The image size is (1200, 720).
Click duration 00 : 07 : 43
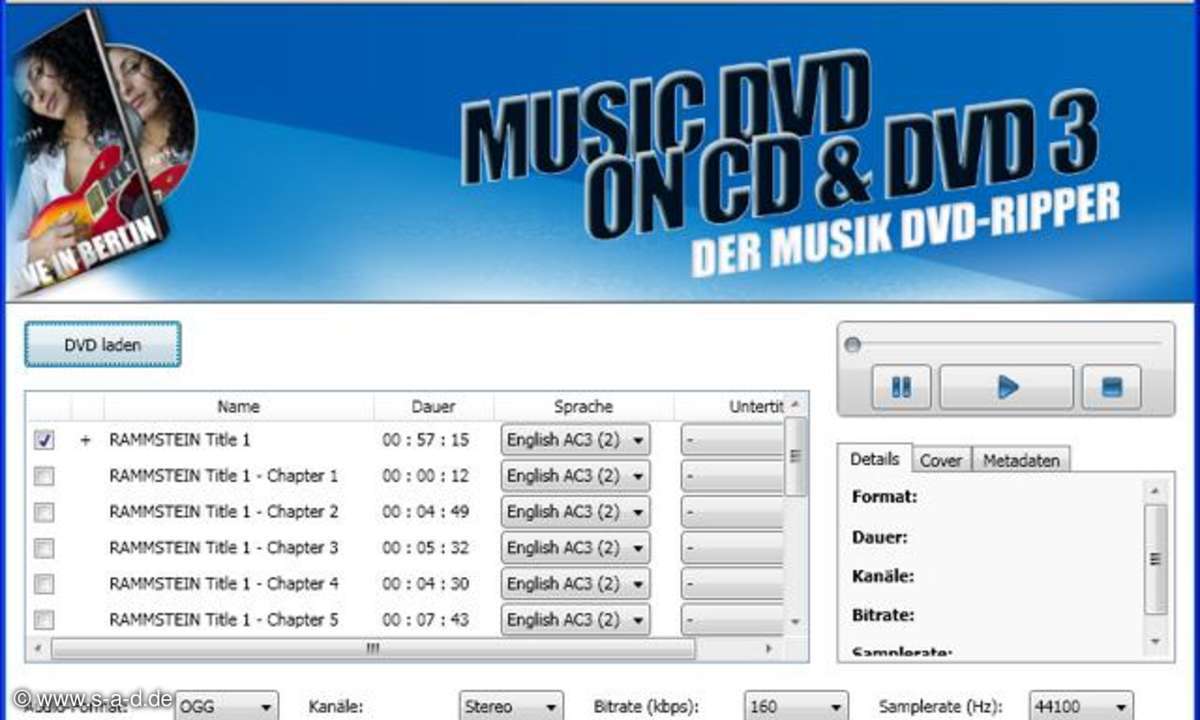pyautogui.click(x=425, y=620)
